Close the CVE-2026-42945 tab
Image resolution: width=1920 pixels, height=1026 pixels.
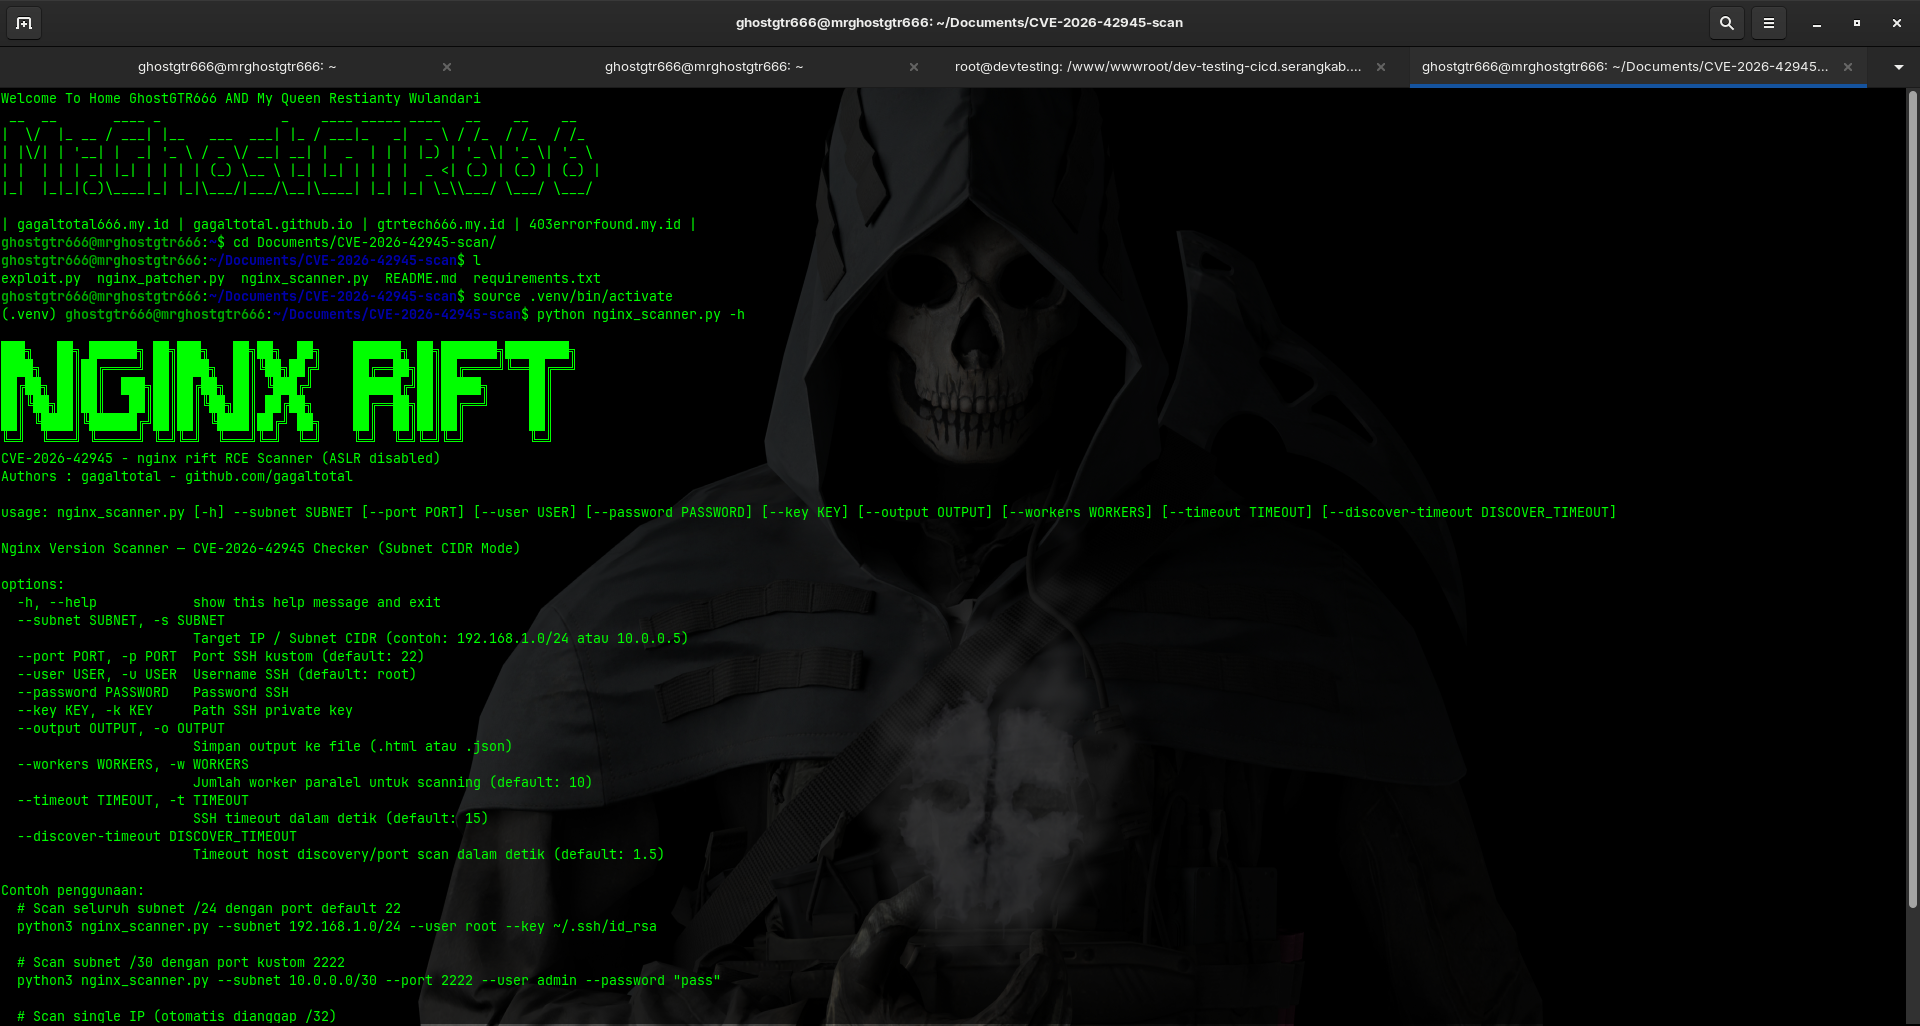[1848, 67]
